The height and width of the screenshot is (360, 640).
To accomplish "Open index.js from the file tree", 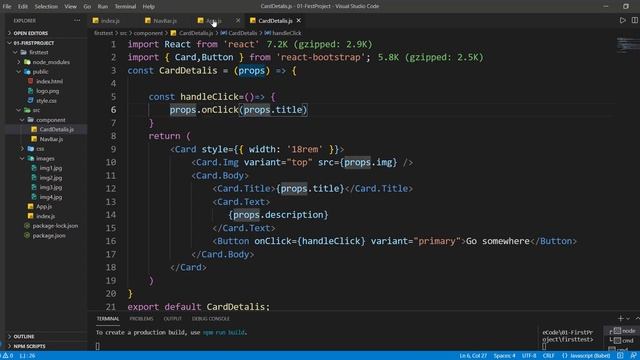I will coord(45,216).
